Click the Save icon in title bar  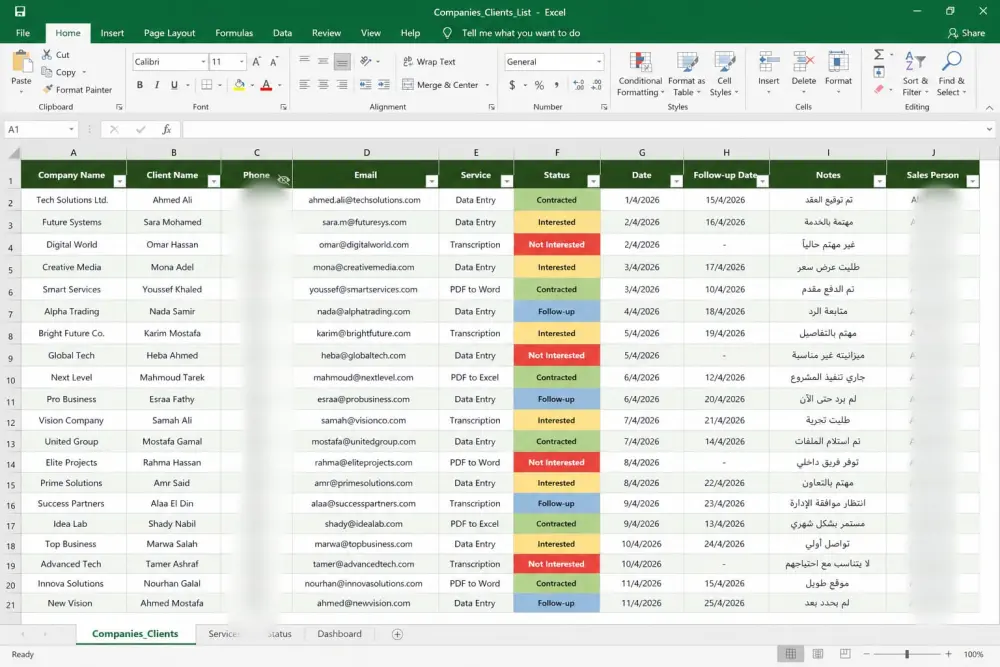pos(20,11)
